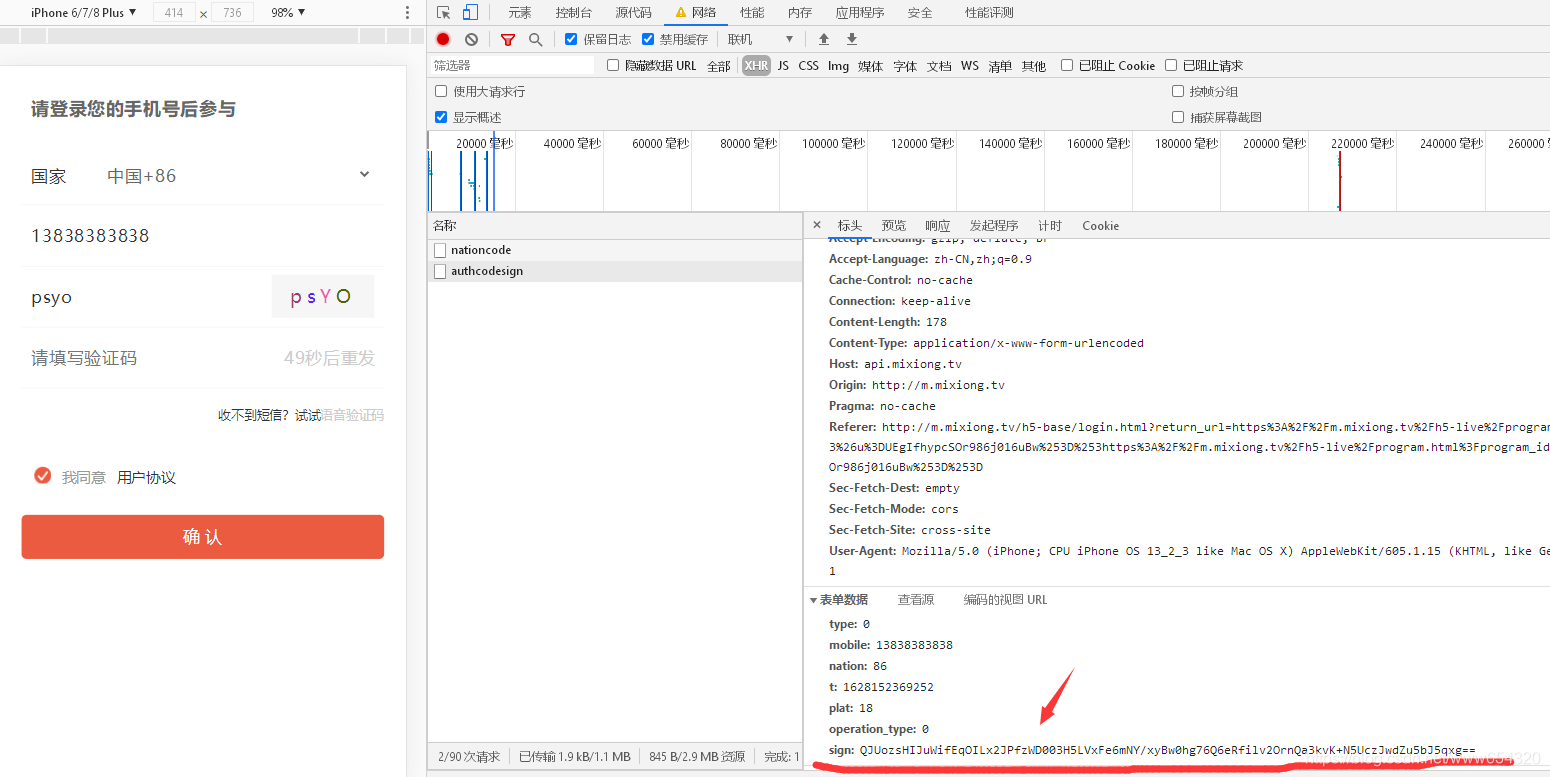Image resolution: width=1550 pixels, height=777 pixels.
Task: Open network search magnifier
Action: [x=535, y=39]
